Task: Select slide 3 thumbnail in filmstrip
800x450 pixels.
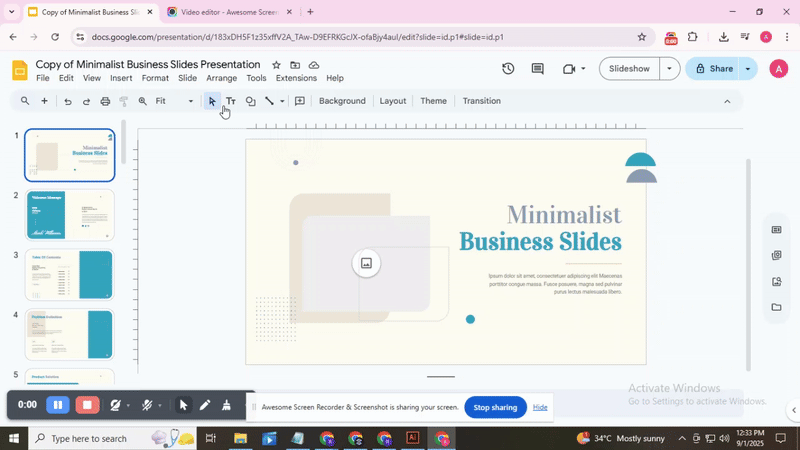Action: coord(69,275)
